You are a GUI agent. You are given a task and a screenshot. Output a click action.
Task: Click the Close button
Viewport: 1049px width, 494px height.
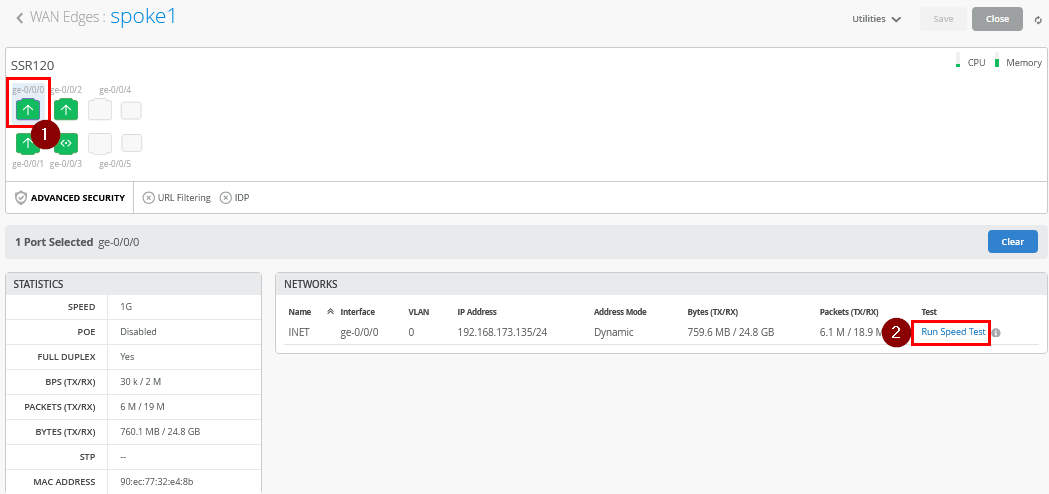[997, 19]
